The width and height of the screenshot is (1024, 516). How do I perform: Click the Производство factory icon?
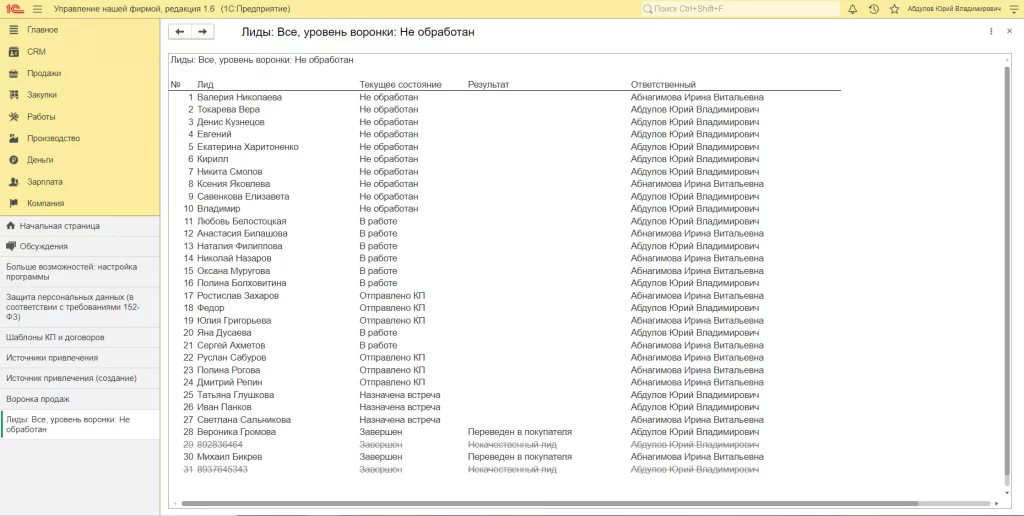coord(14,138)
